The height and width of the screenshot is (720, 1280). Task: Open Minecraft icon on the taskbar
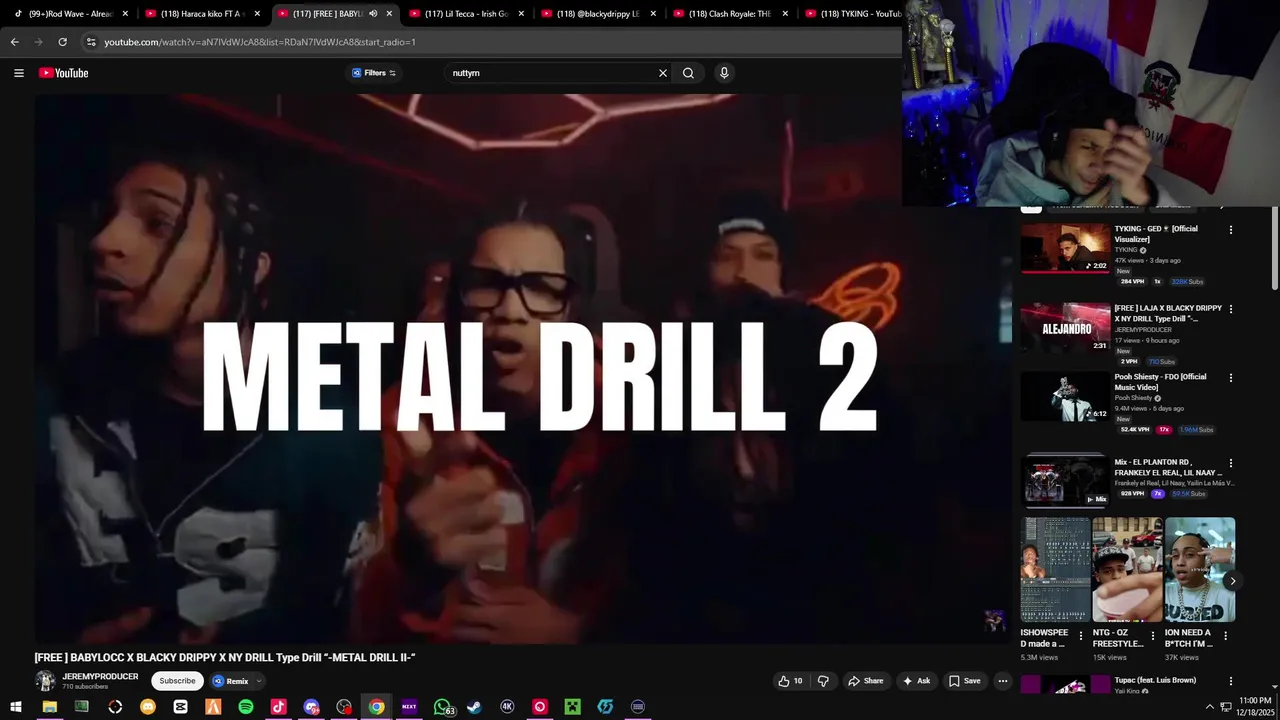(x=572, y=707)
